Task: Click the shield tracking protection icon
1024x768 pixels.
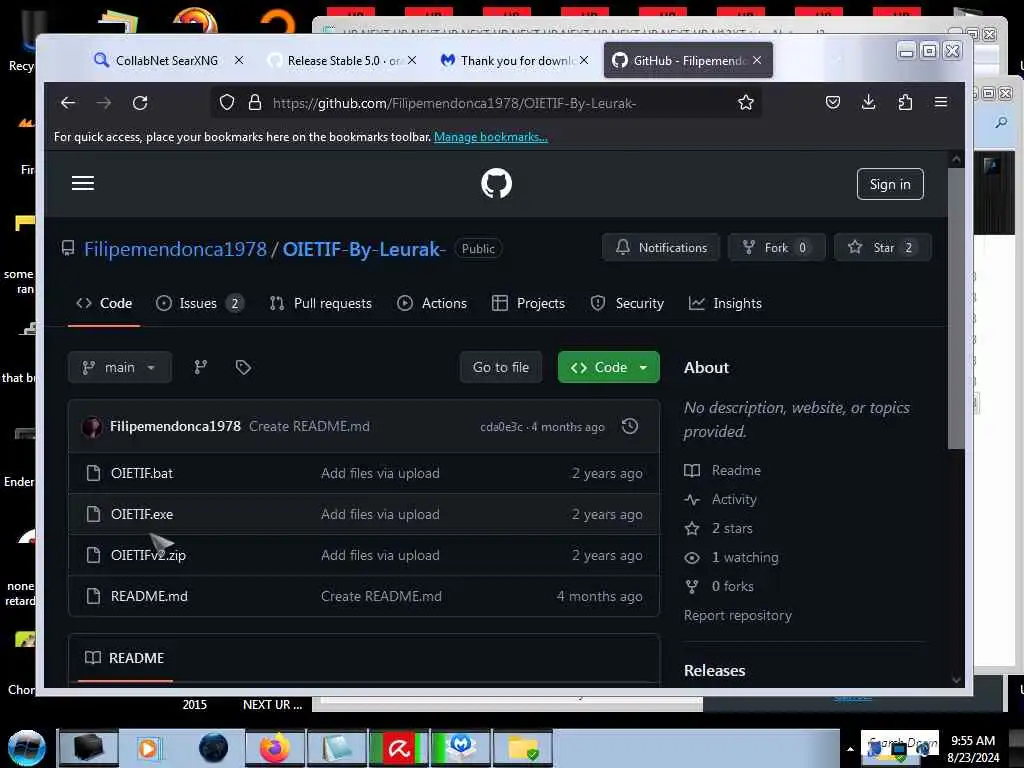Action: [x=227, y=103]
